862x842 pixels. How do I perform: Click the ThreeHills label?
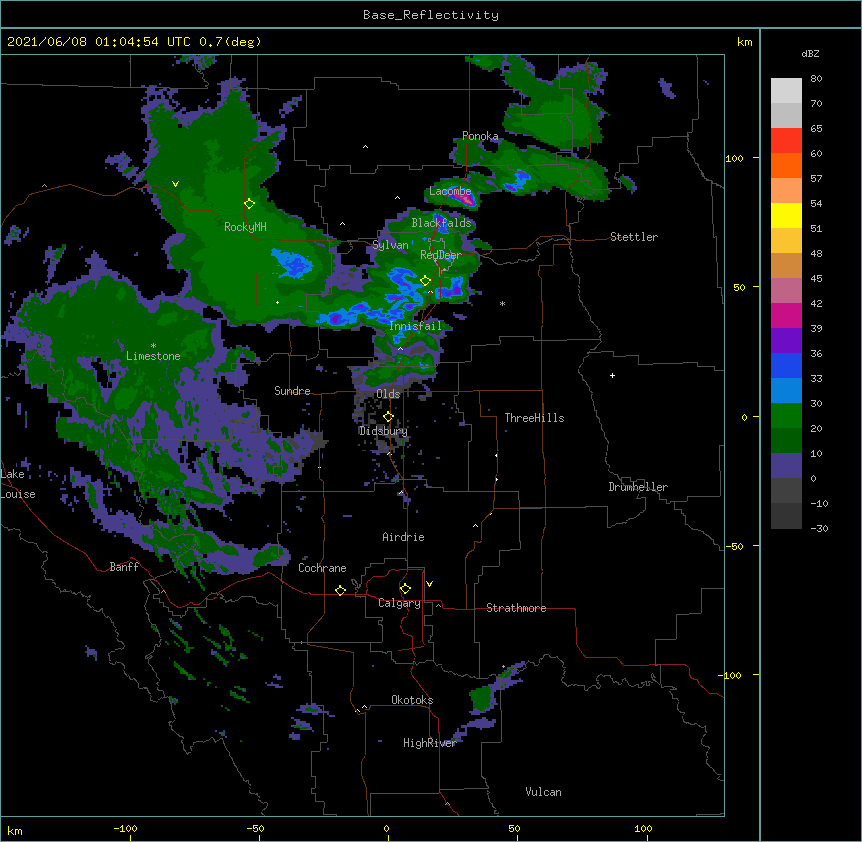pos(534,418)
